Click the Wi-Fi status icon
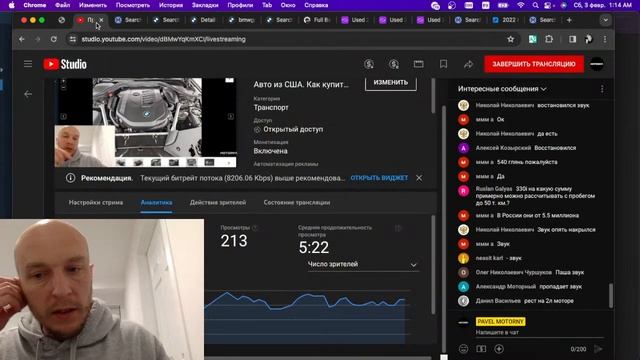Image resolution: width=640 pixels, height=360 pixels. (x=520, y=5)
